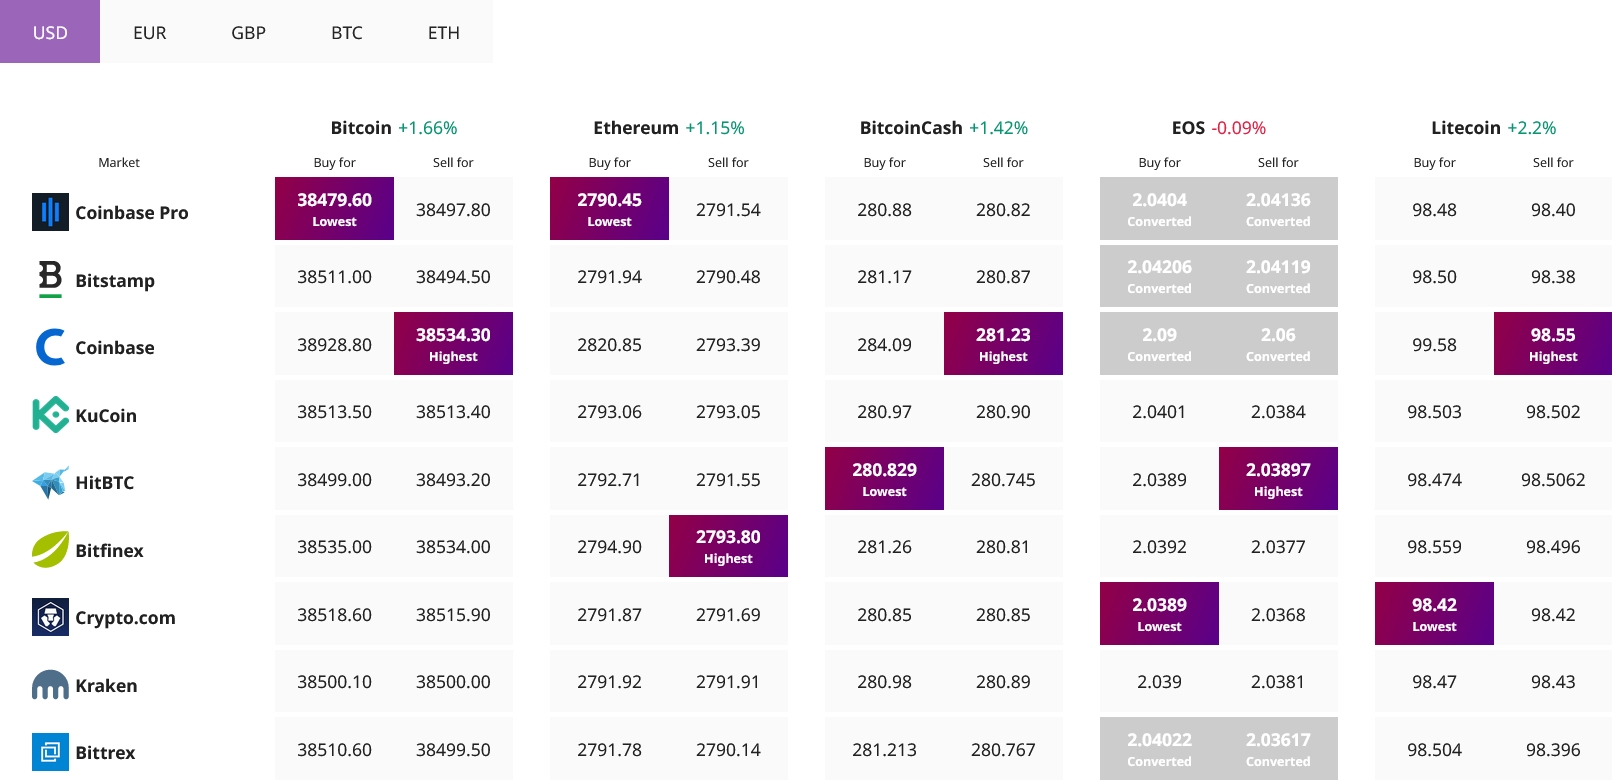Click Bitfinex Litecoin buy price 98.559
The height and width of the screenshot is (781, 1612).
(1434, 547)
